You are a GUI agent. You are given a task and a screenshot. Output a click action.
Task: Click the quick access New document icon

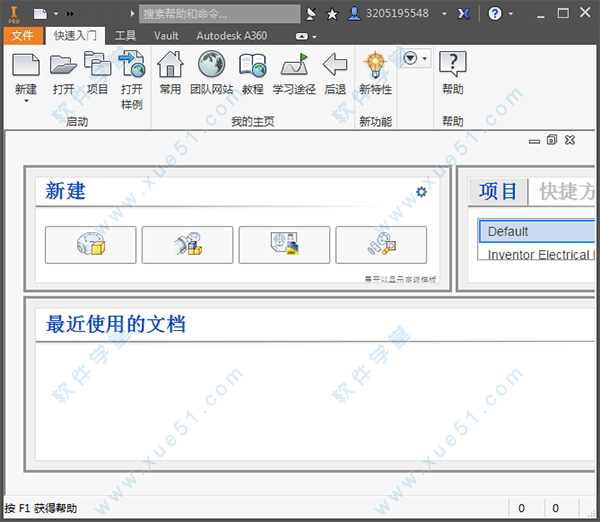coord(40,14)
